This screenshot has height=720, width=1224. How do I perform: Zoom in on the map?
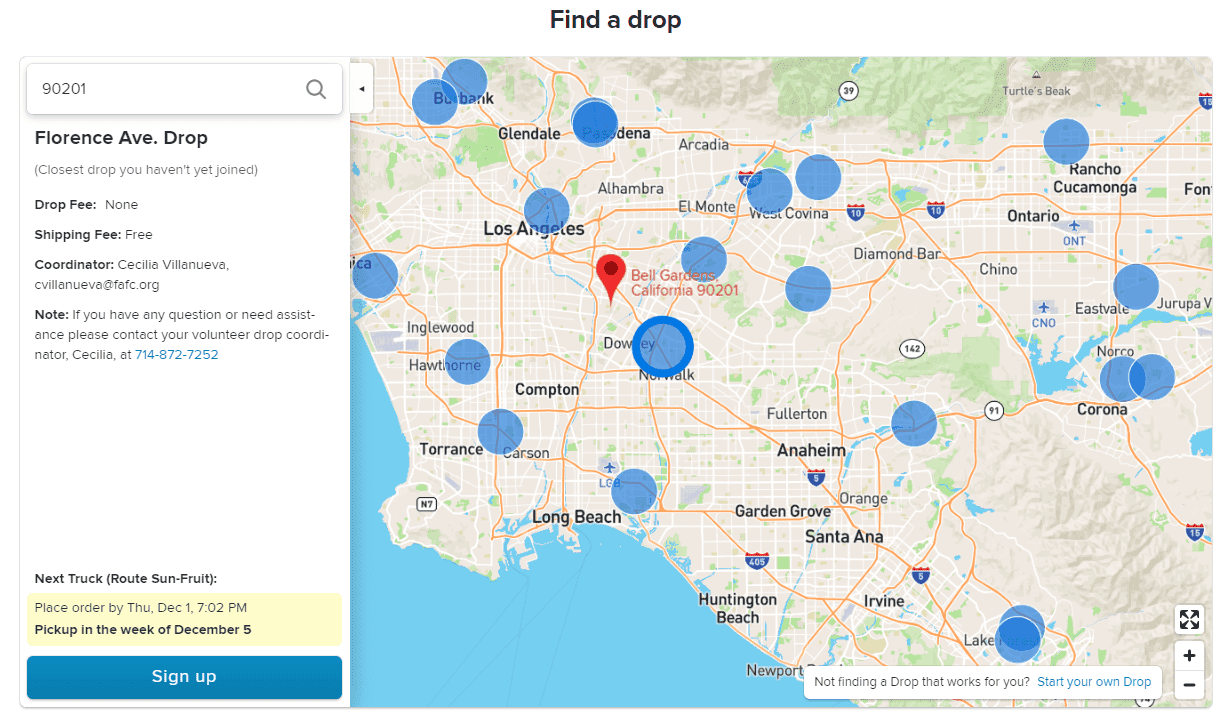(1189, 656)
